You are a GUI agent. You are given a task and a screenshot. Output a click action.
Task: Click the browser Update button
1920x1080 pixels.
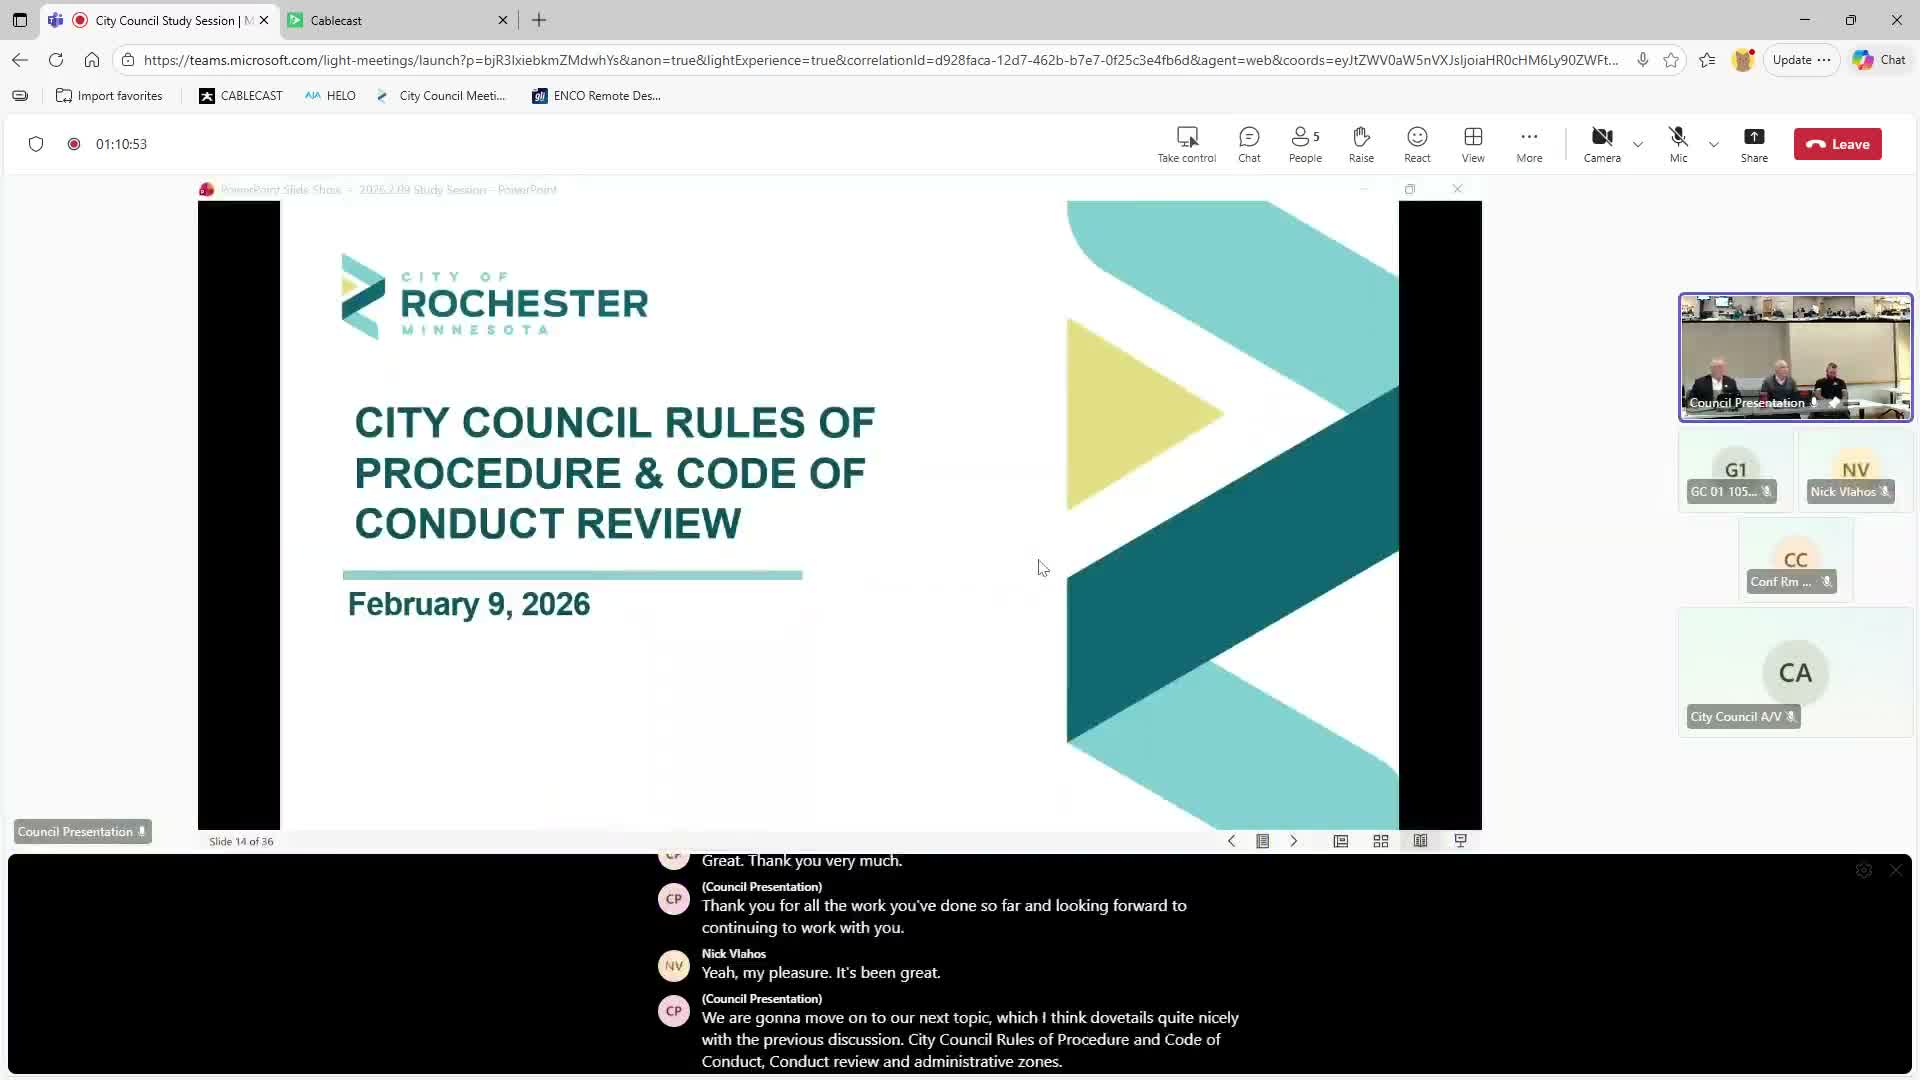point(1792,60)
